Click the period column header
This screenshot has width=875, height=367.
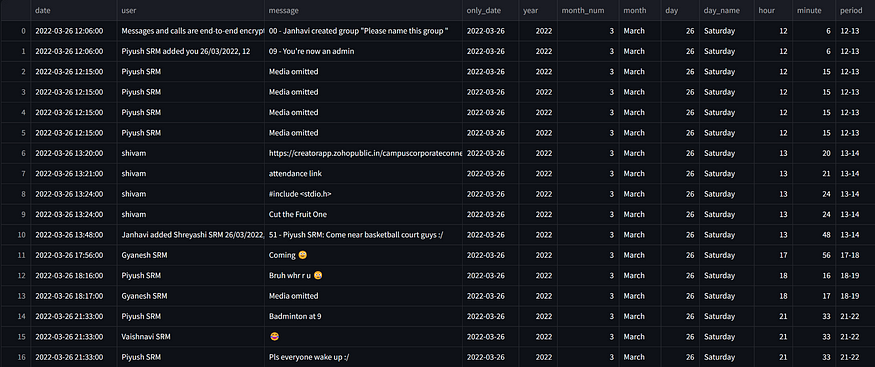855,11
